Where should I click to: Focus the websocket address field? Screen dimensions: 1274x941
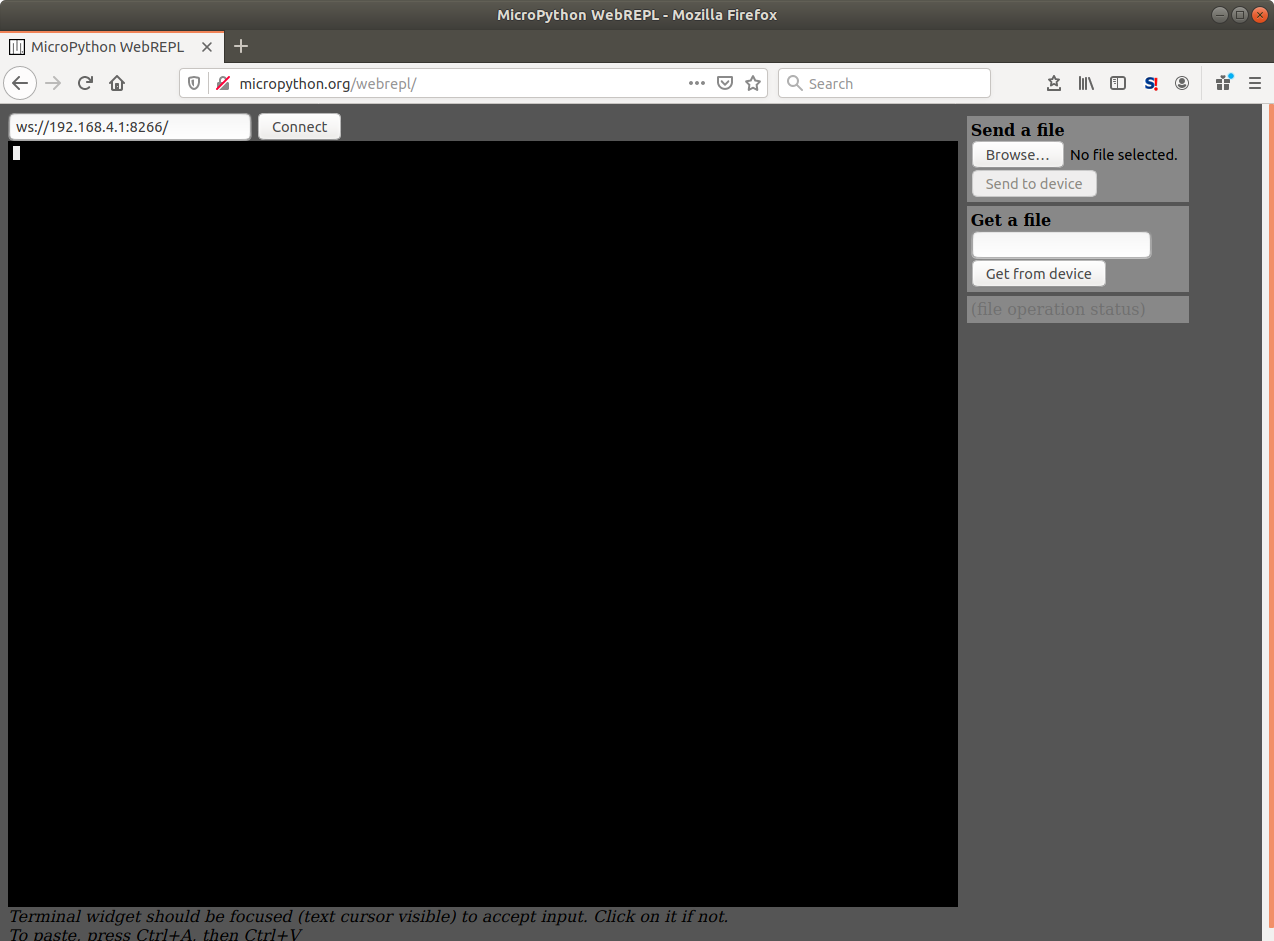130,127
